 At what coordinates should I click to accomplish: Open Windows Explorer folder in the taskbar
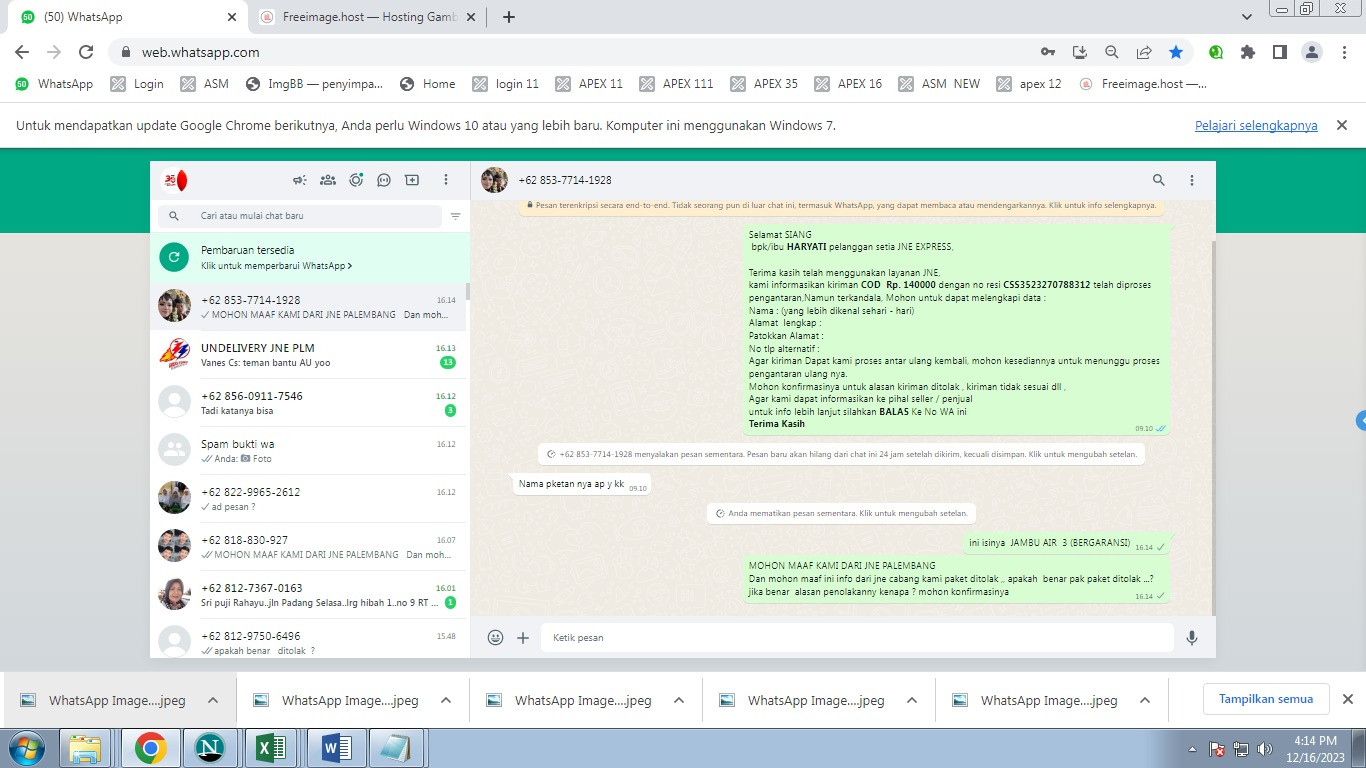point(86,748)
